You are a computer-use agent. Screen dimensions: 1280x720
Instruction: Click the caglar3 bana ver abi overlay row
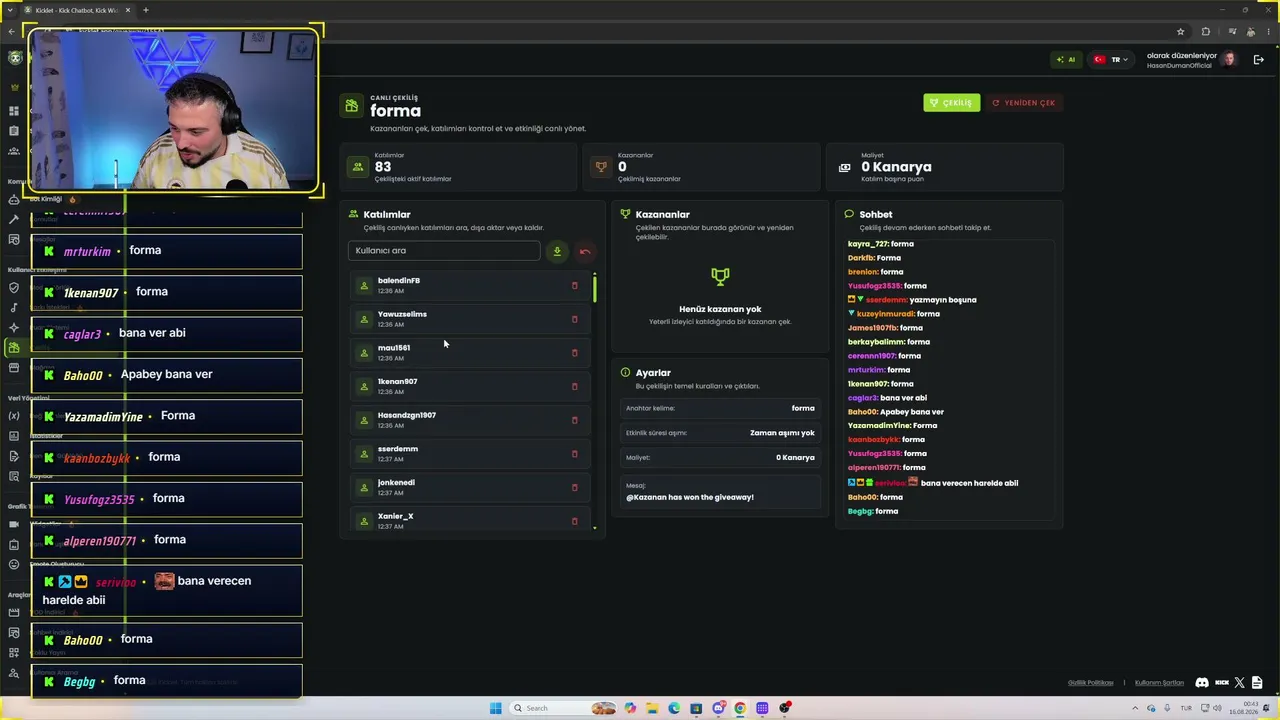[x=167, y=333]
